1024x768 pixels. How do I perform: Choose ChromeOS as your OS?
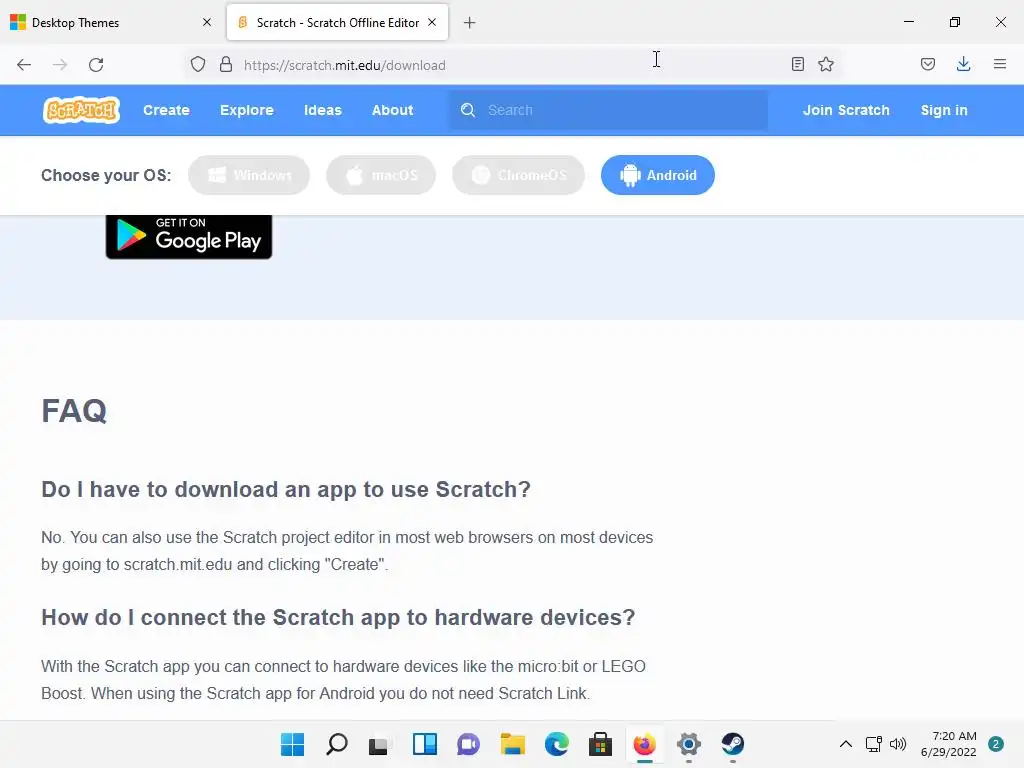tap(519, 175)
